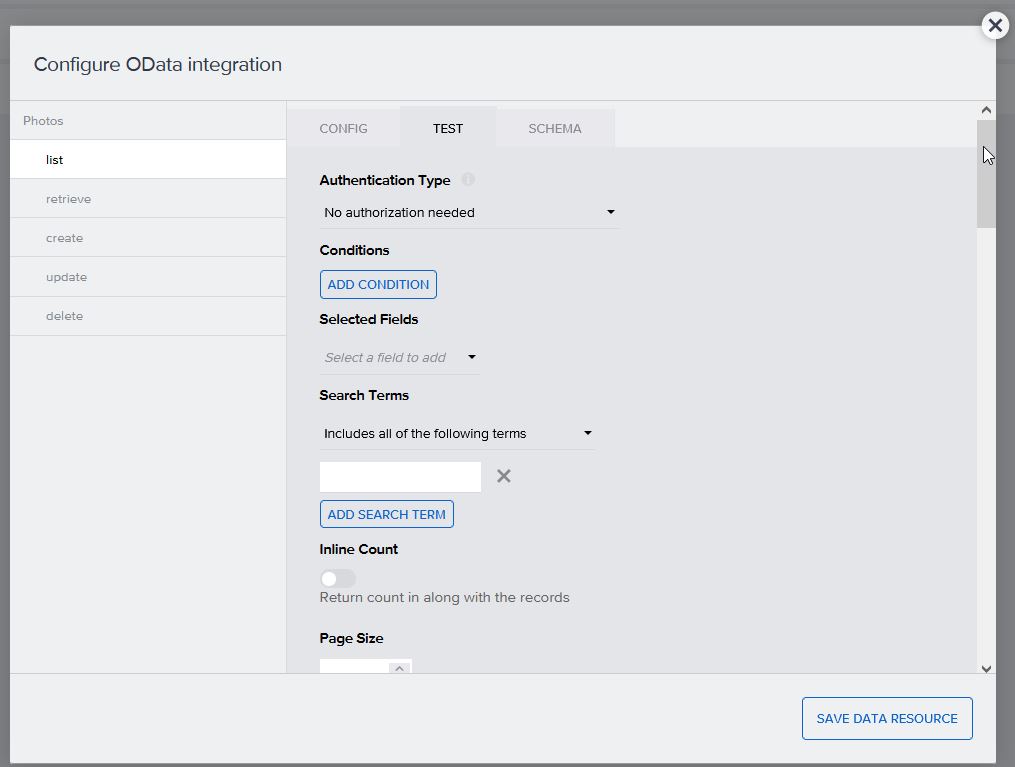The image size is (1015, 767).
Task: Click the scroll down arrow
Action: (x=986, y=669)
